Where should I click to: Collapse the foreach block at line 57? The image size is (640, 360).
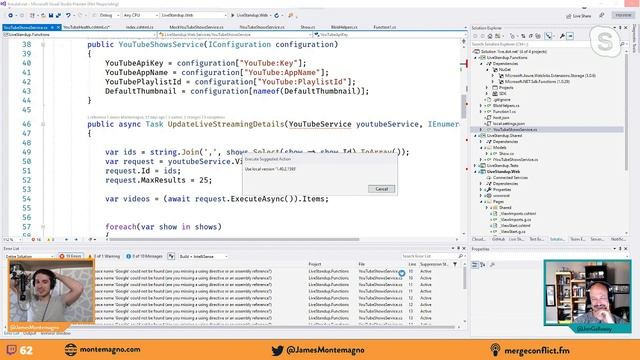[x=43, y=227]
